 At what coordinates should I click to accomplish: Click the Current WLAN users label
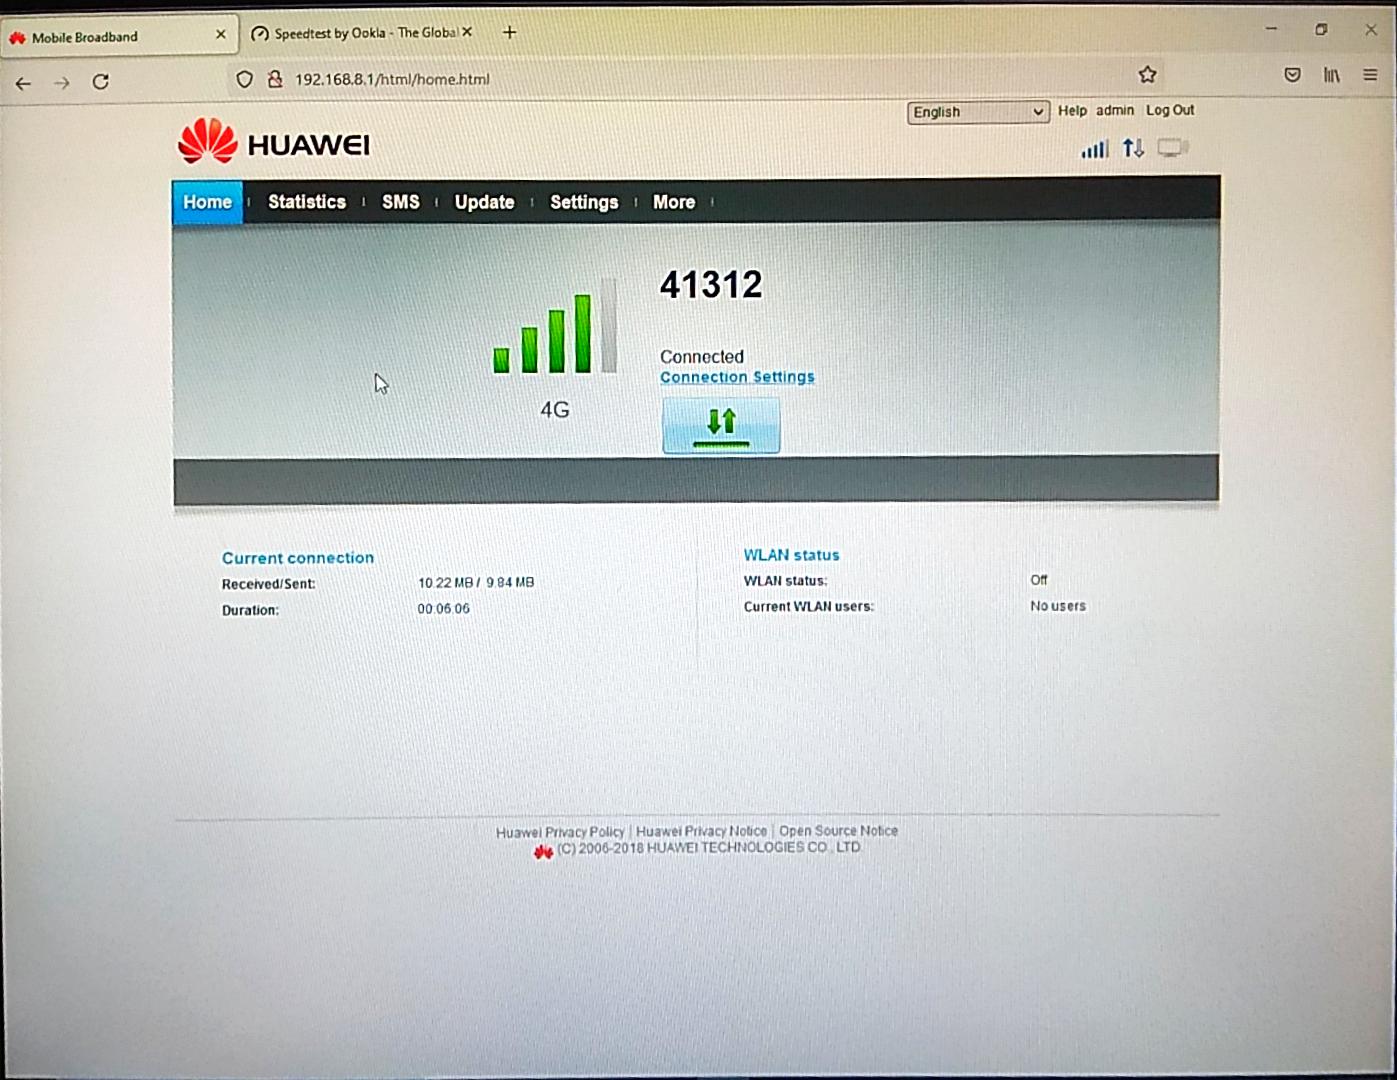[x=809, y=607]
